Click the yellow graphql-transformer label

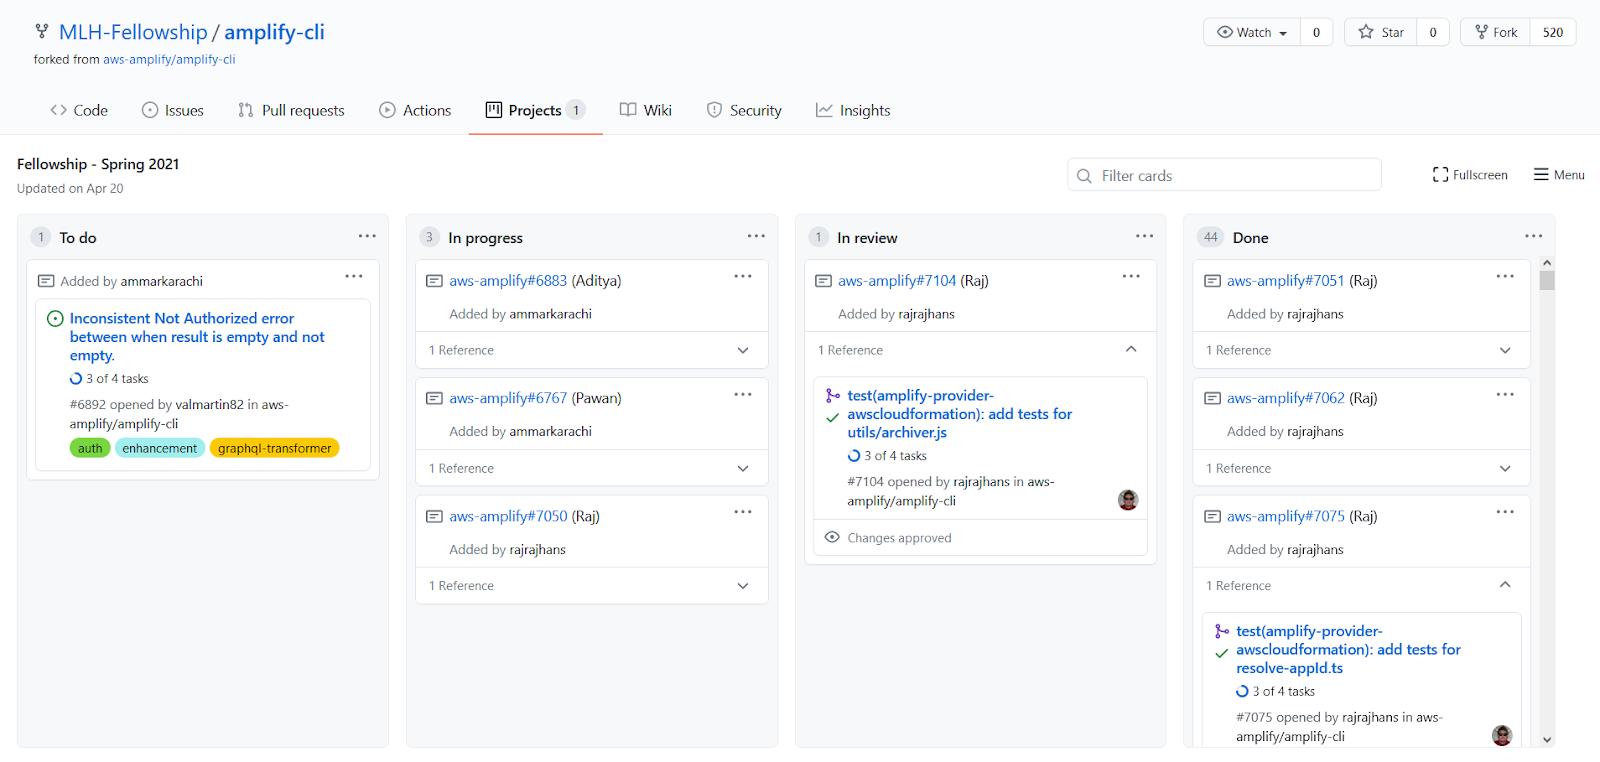(275, 448)
